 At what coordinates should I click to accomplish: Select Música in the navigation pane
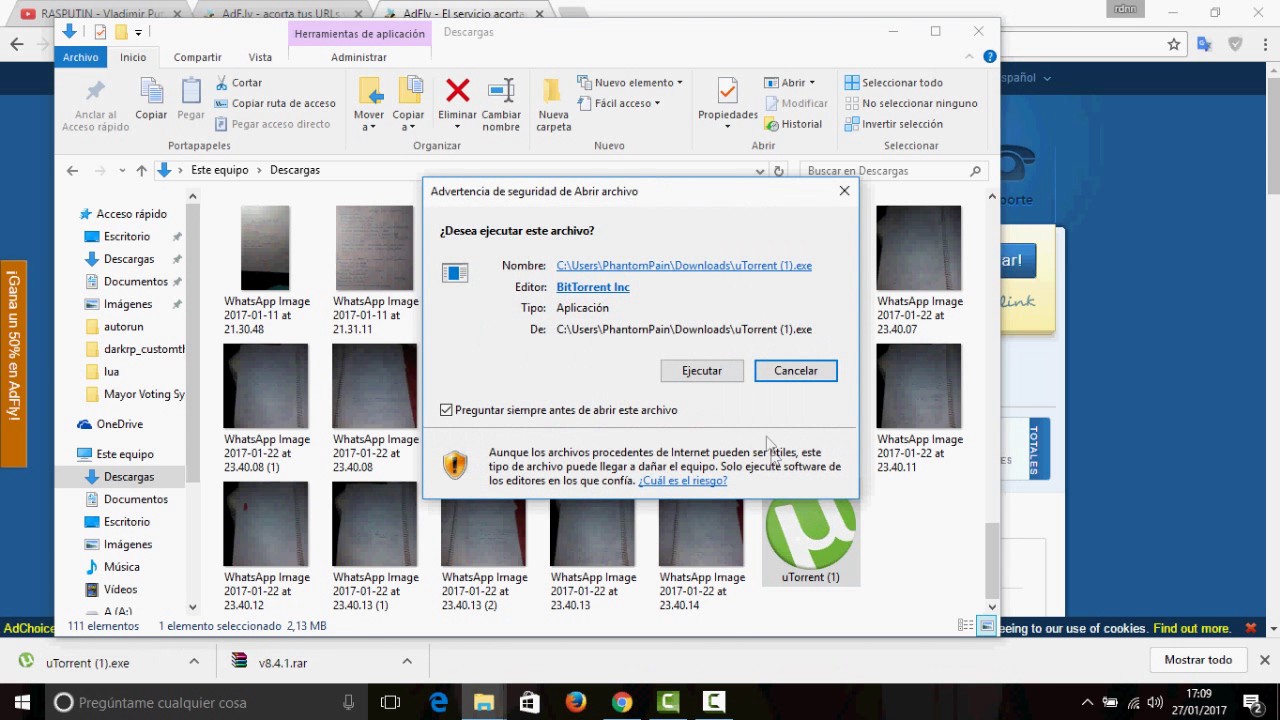(x=122, y=567)
